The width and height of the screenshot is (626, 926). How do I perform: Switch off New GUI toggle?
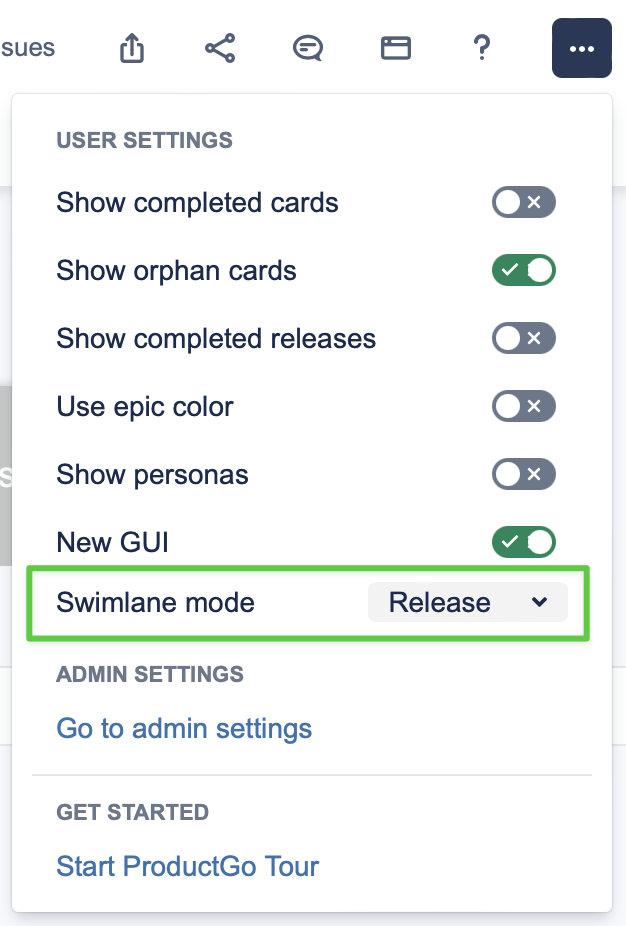pyautogui.click(x=523, y=543)
